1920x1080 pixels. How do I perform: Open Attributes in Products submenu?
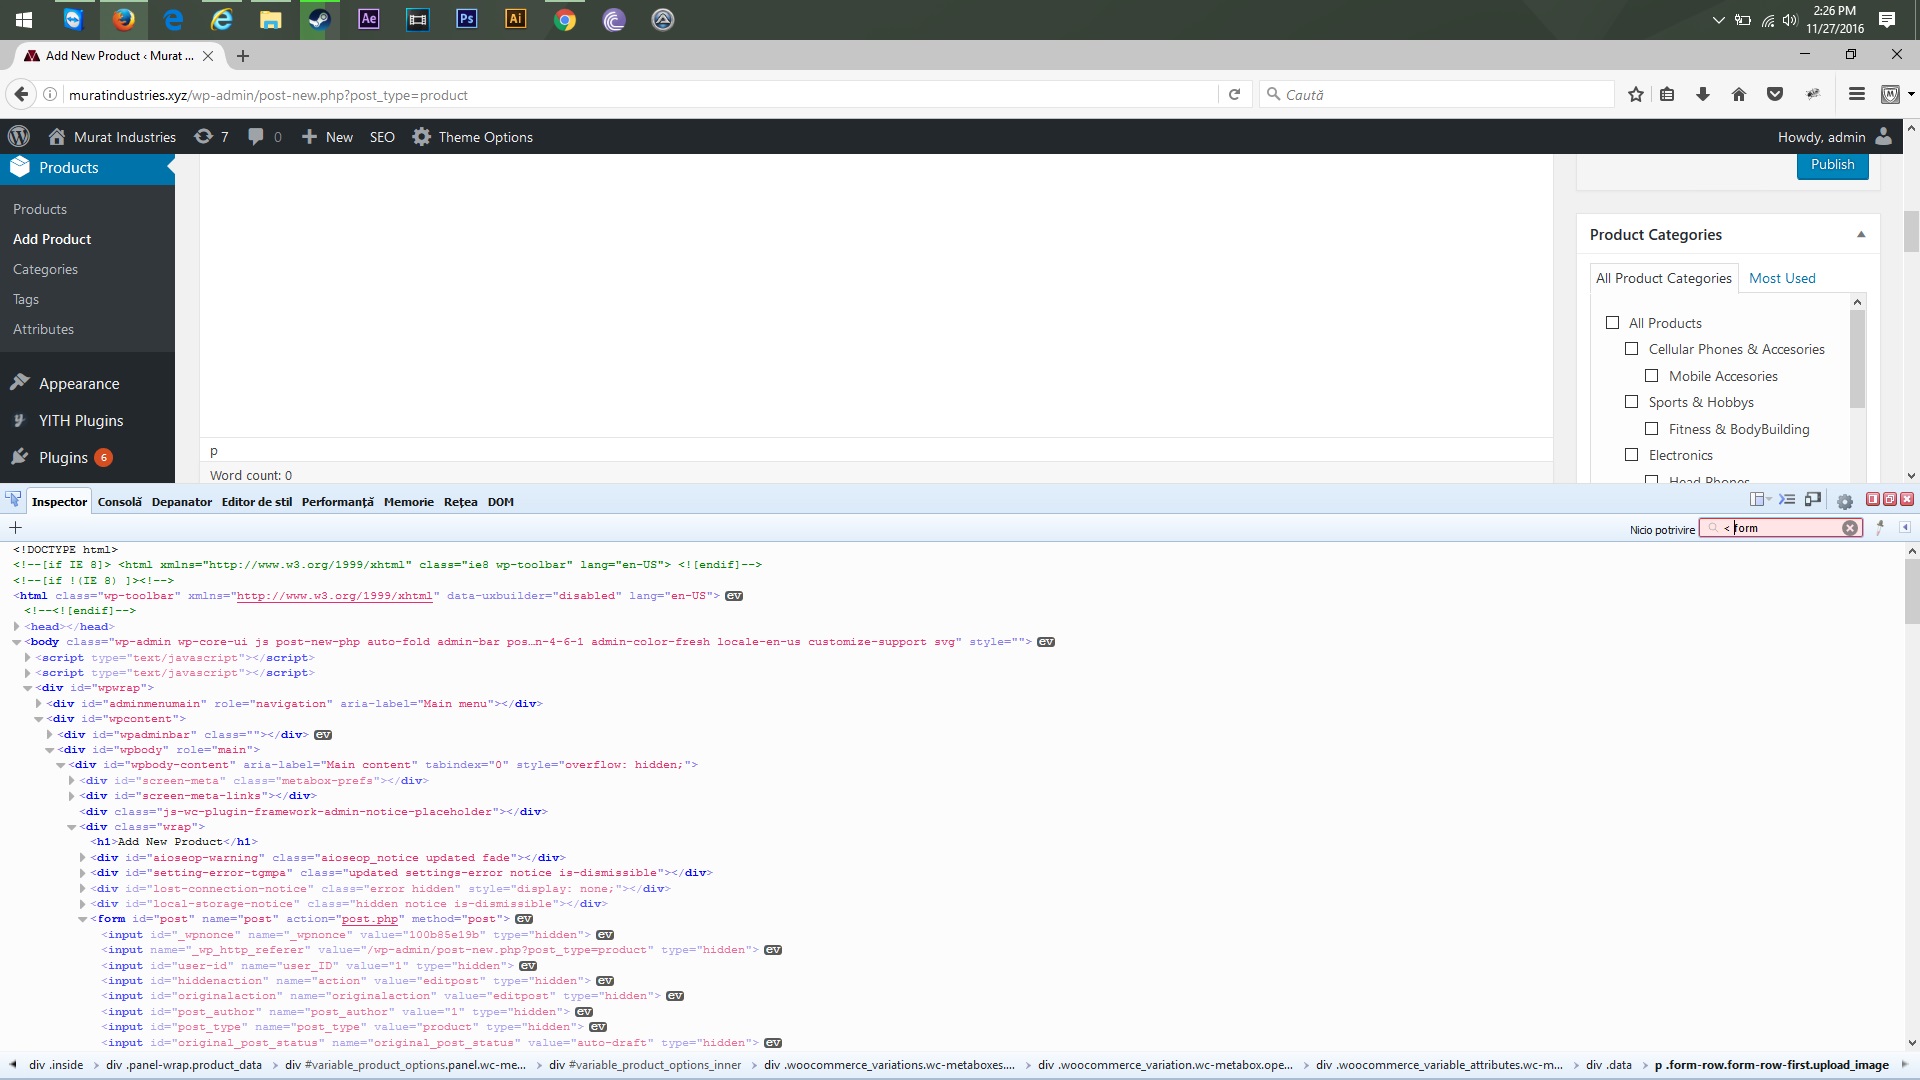coord(43,329)
